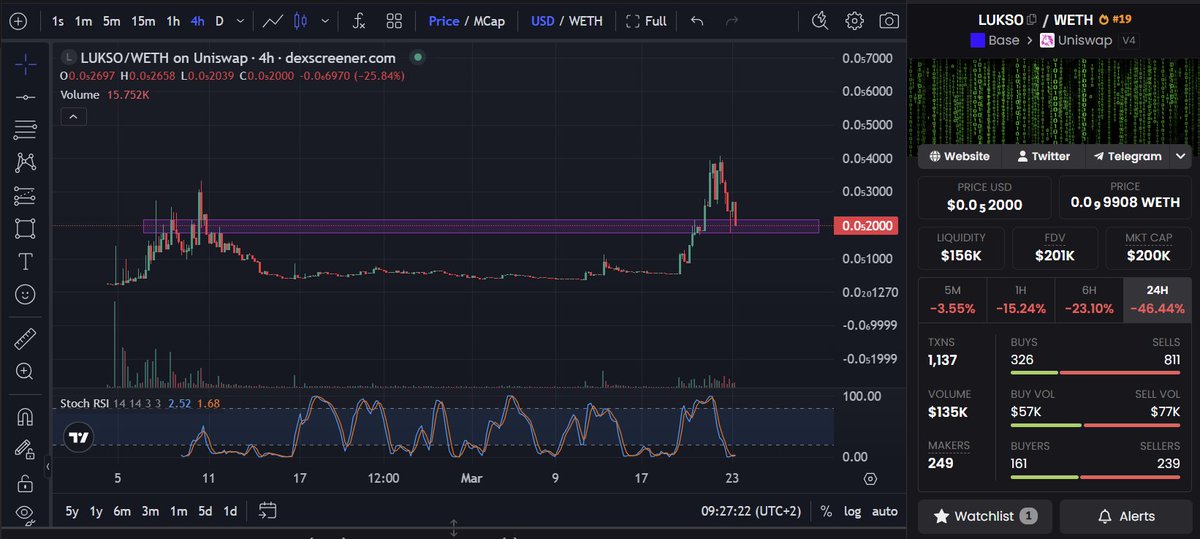Select the forecasting and measurement tool
Screen dimensions: 1200x539
coord(26,195)
